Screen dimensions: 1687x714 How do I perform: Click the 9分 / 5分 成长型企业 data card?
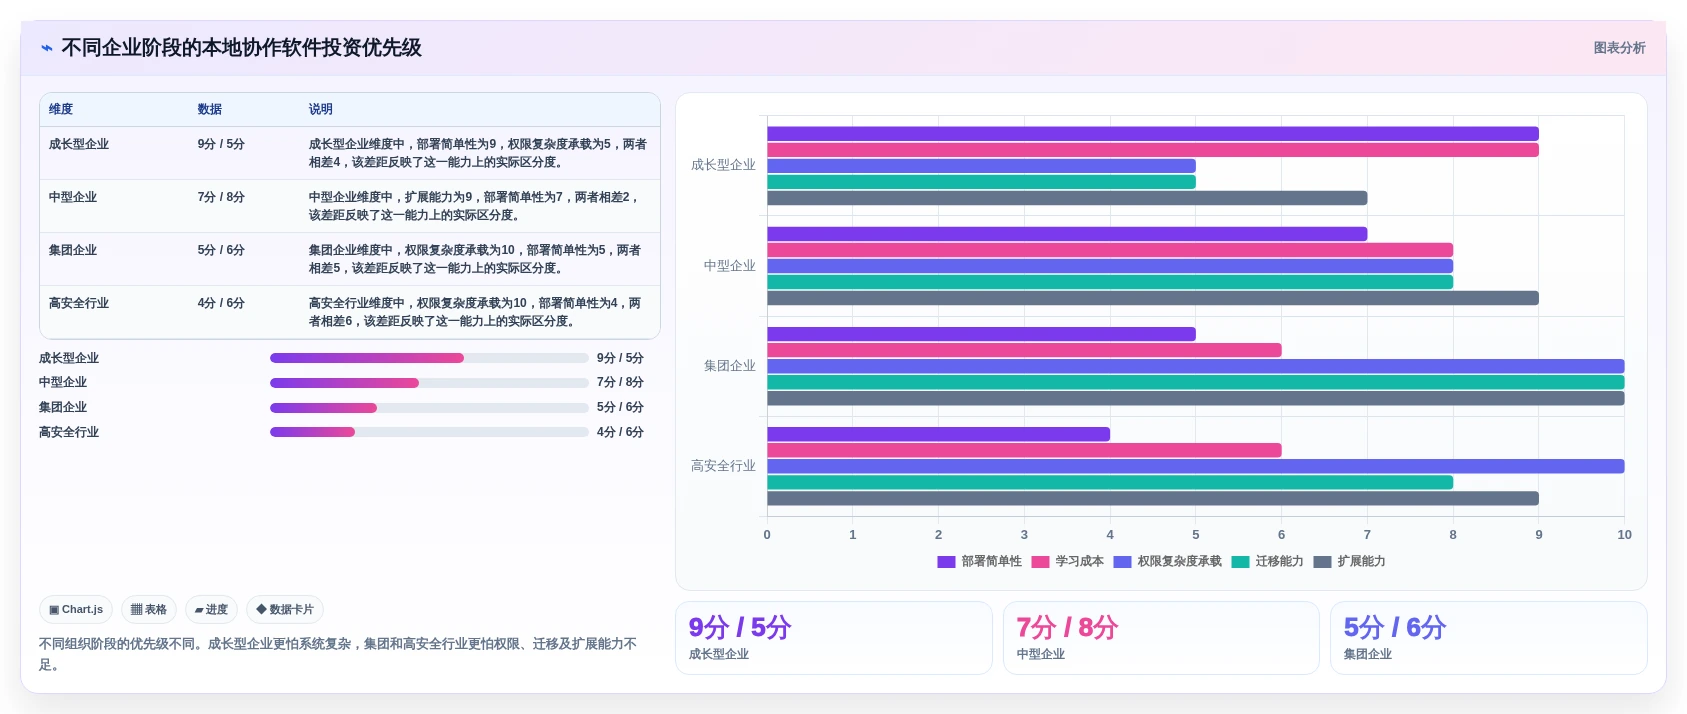tap(834, 638)
